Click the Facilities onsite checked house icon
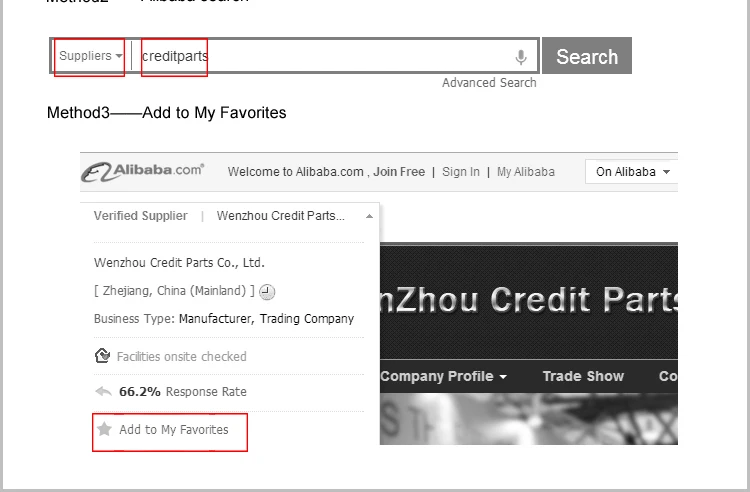The width and height of the screenshot is (750, 492). coord(102,356)
